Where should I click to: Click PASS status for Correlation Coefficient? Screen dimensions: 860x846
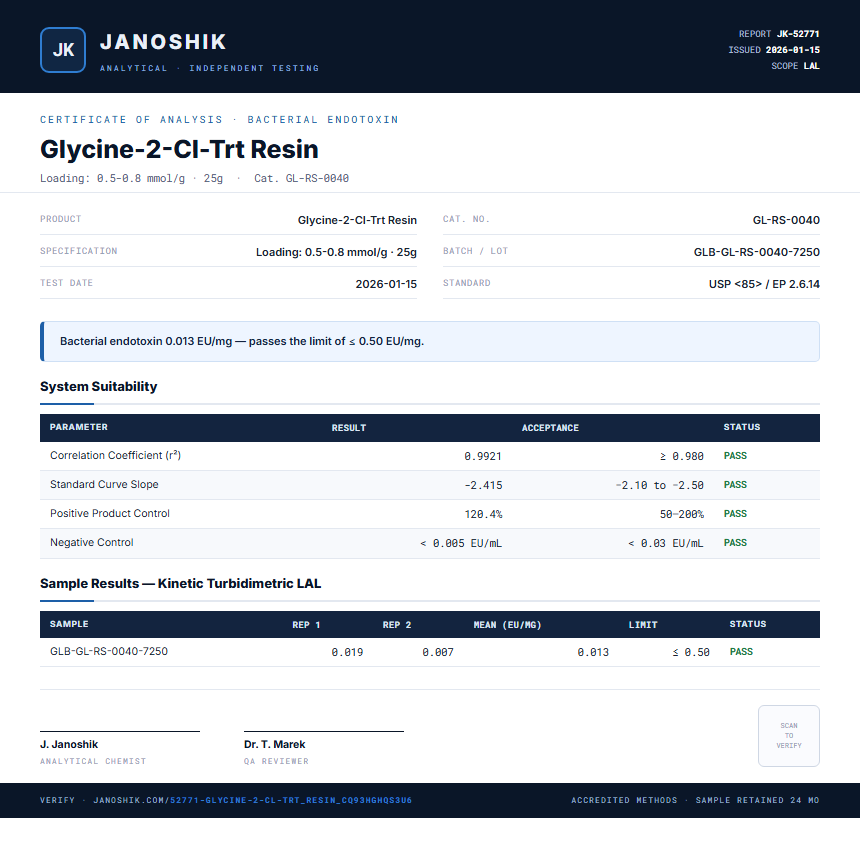[x=735, y=456]
